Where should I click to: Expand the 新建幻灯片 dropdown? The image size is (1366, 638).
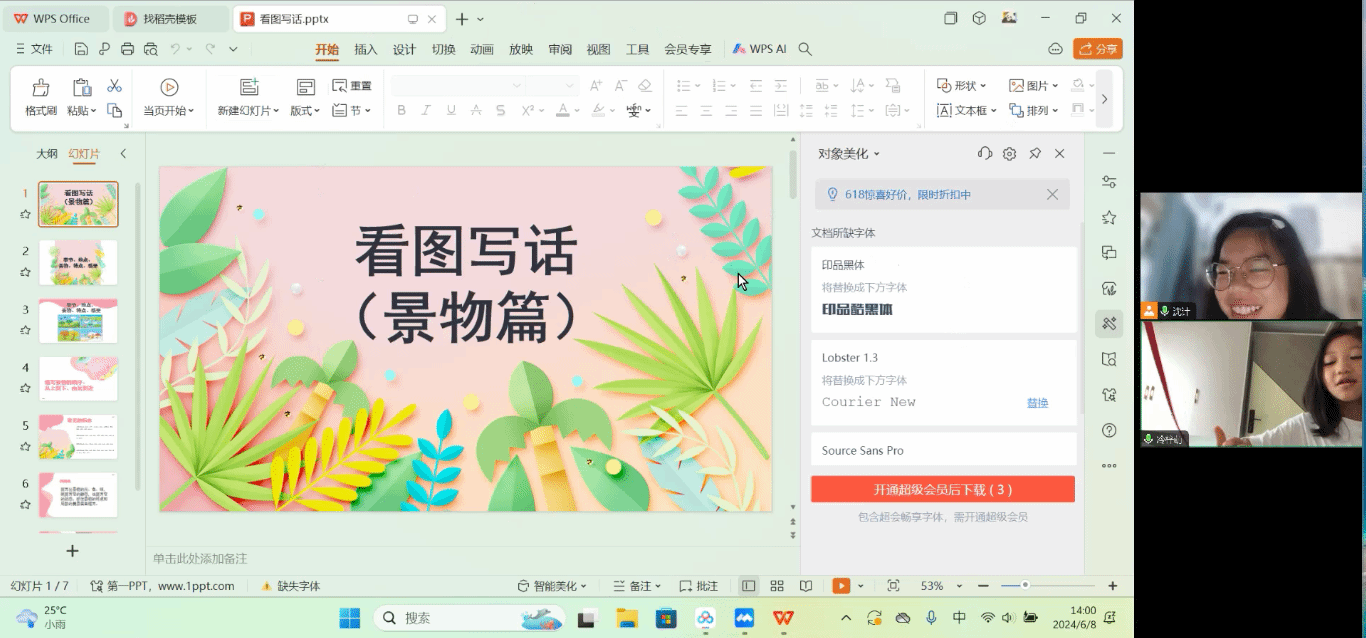[249, 111]
